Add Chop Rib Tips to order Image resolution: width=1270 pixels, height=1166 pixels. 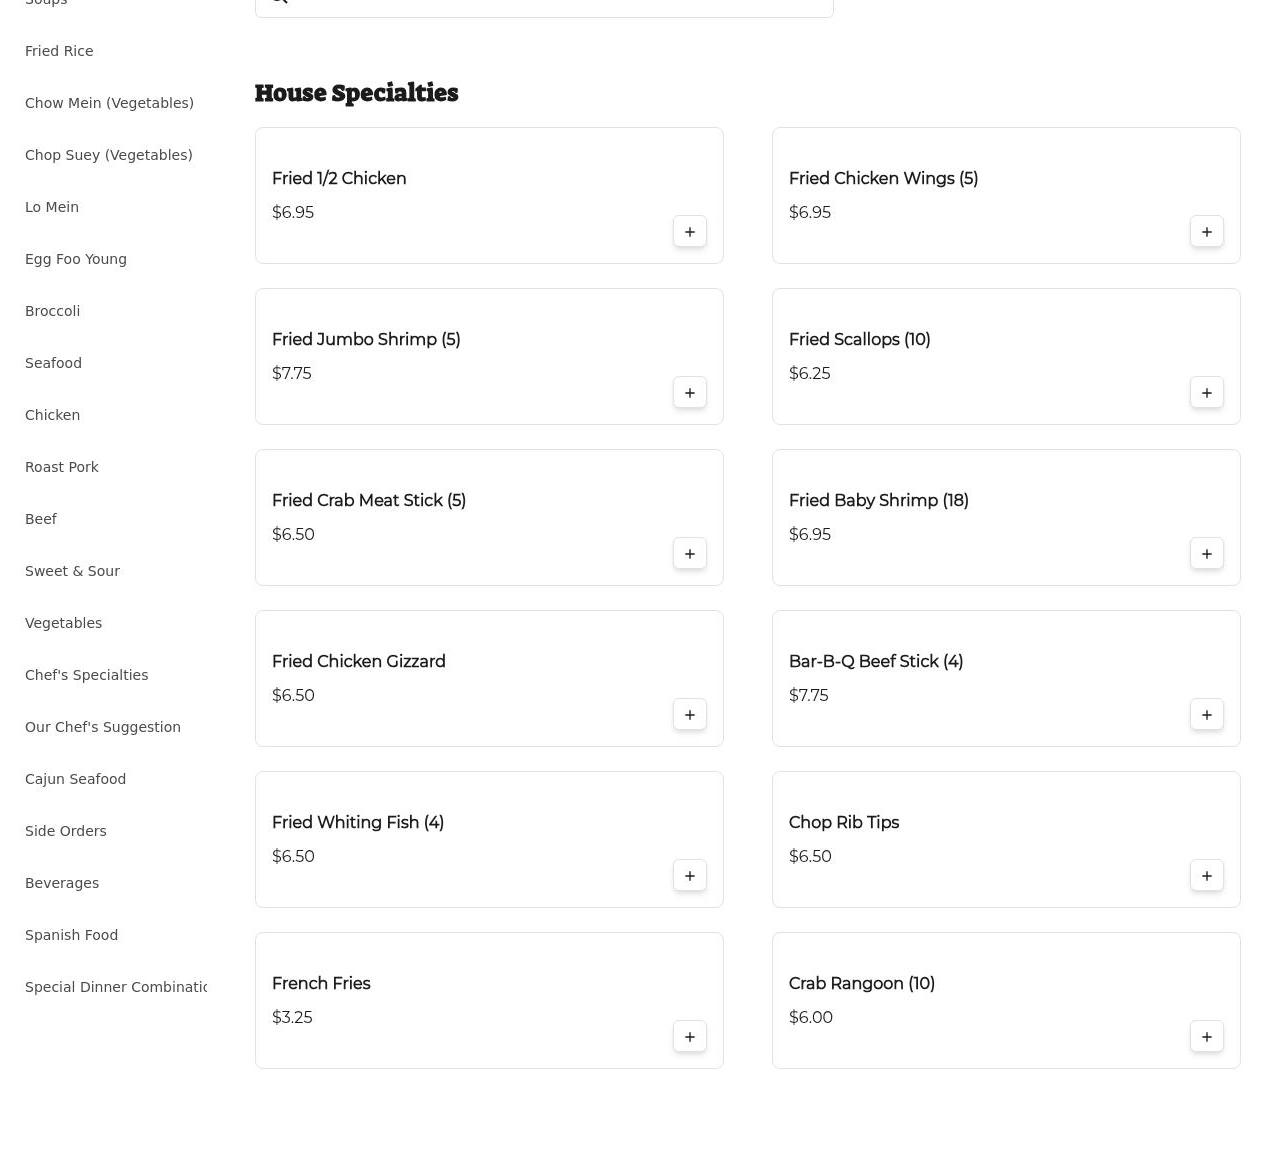pos(1206,876)
